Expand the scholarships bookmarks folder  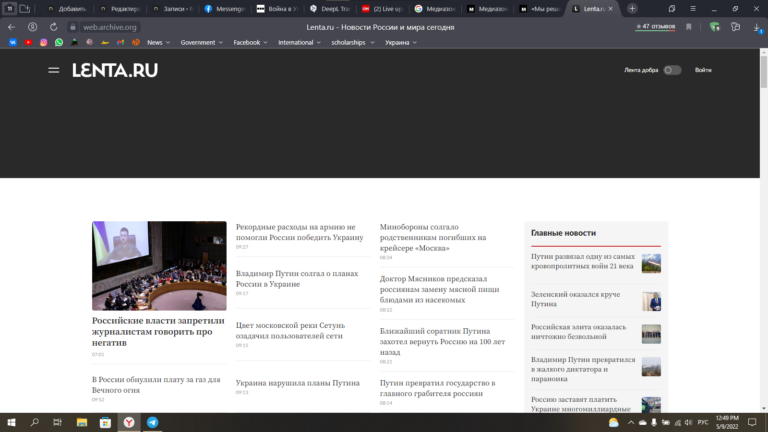tap(353, 43)
